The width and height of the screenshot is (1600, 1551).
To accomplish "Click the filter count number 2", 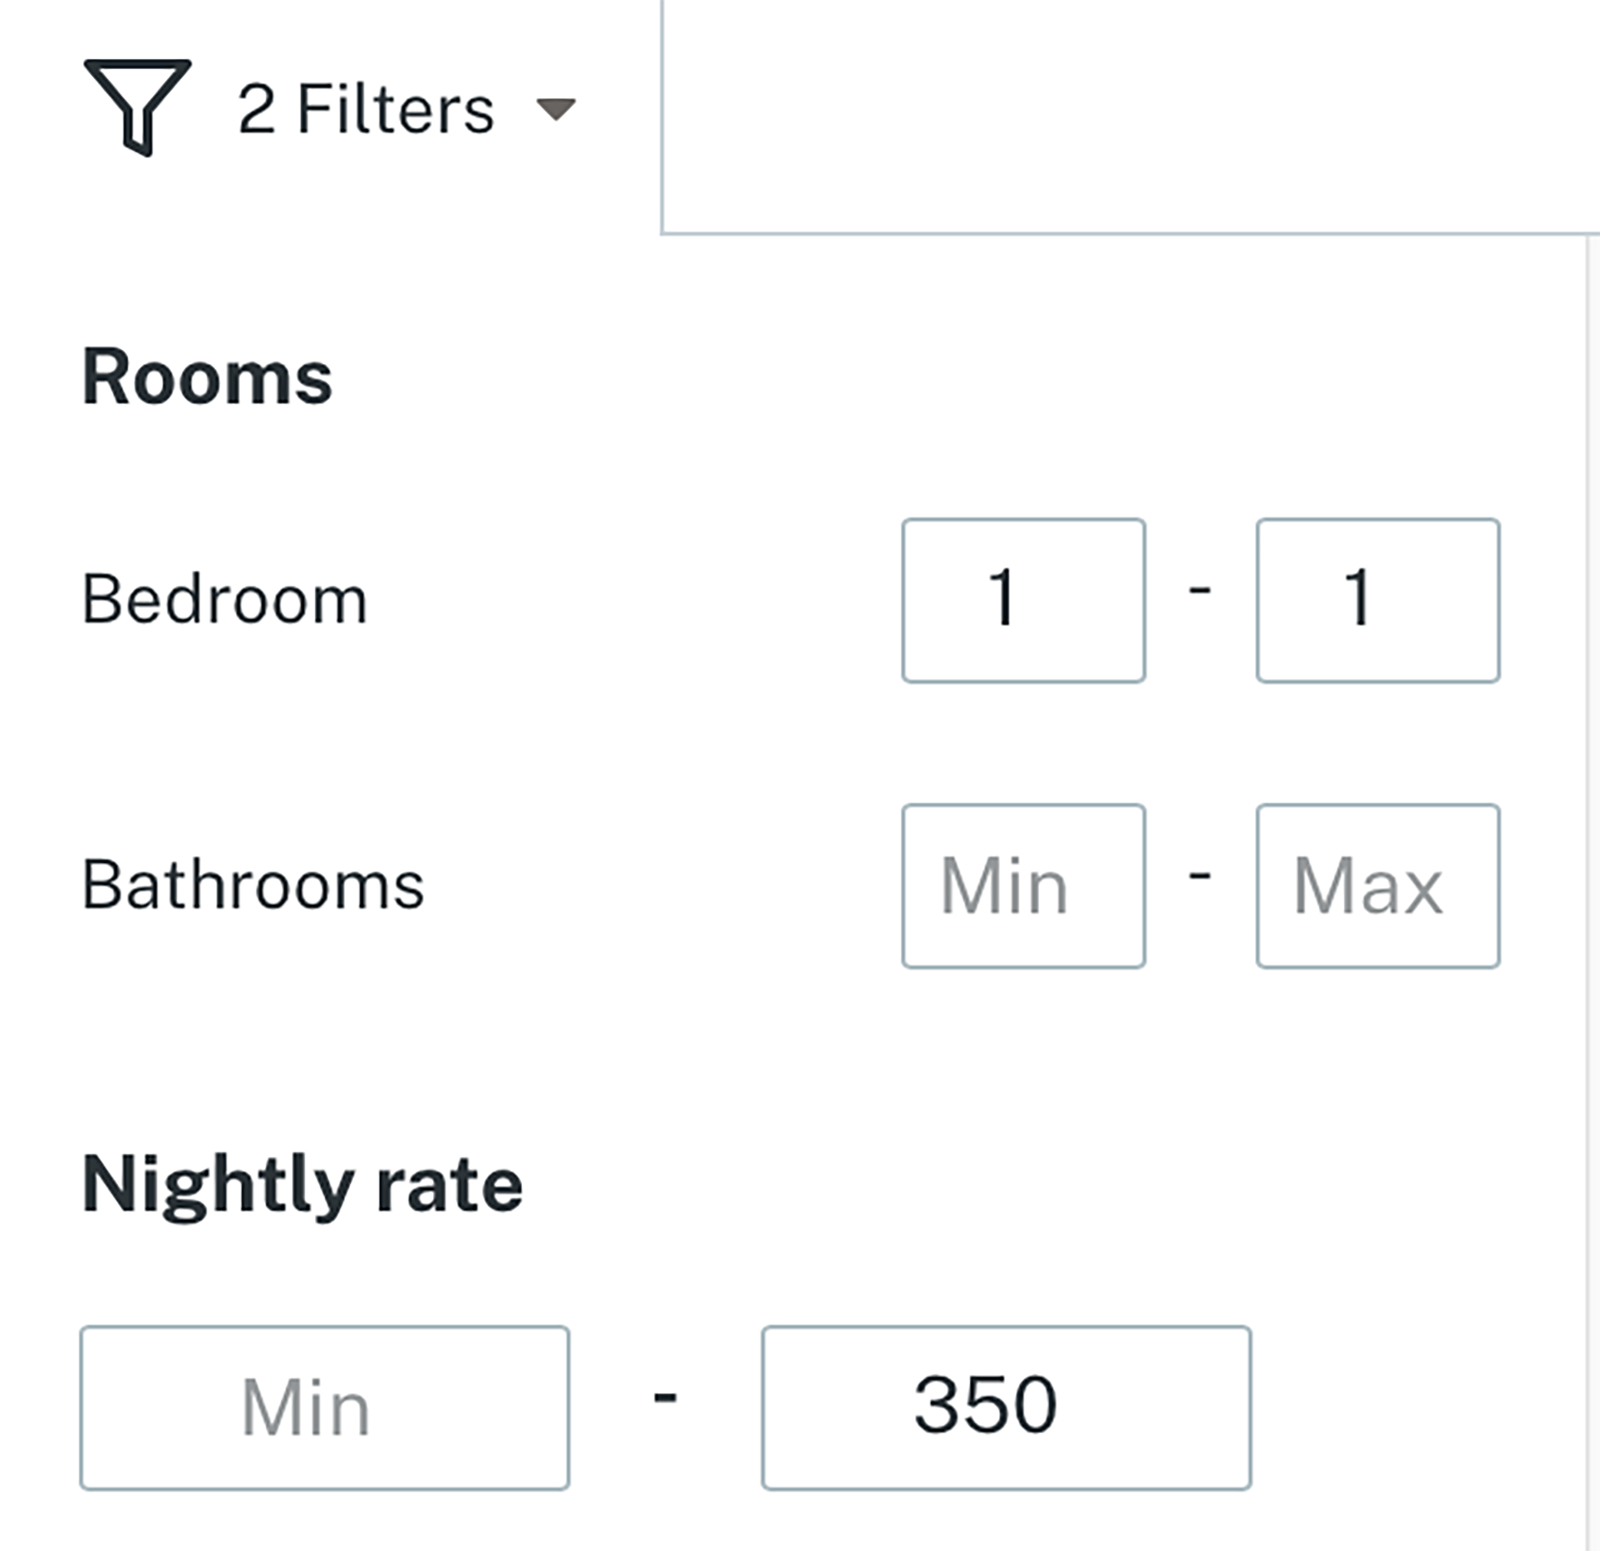I will point(257,109).
